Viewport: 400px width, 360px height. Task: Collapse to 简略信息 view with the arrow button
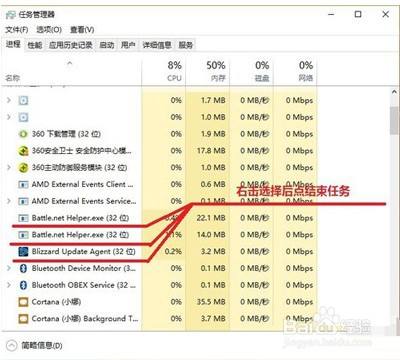pos(11,345)
